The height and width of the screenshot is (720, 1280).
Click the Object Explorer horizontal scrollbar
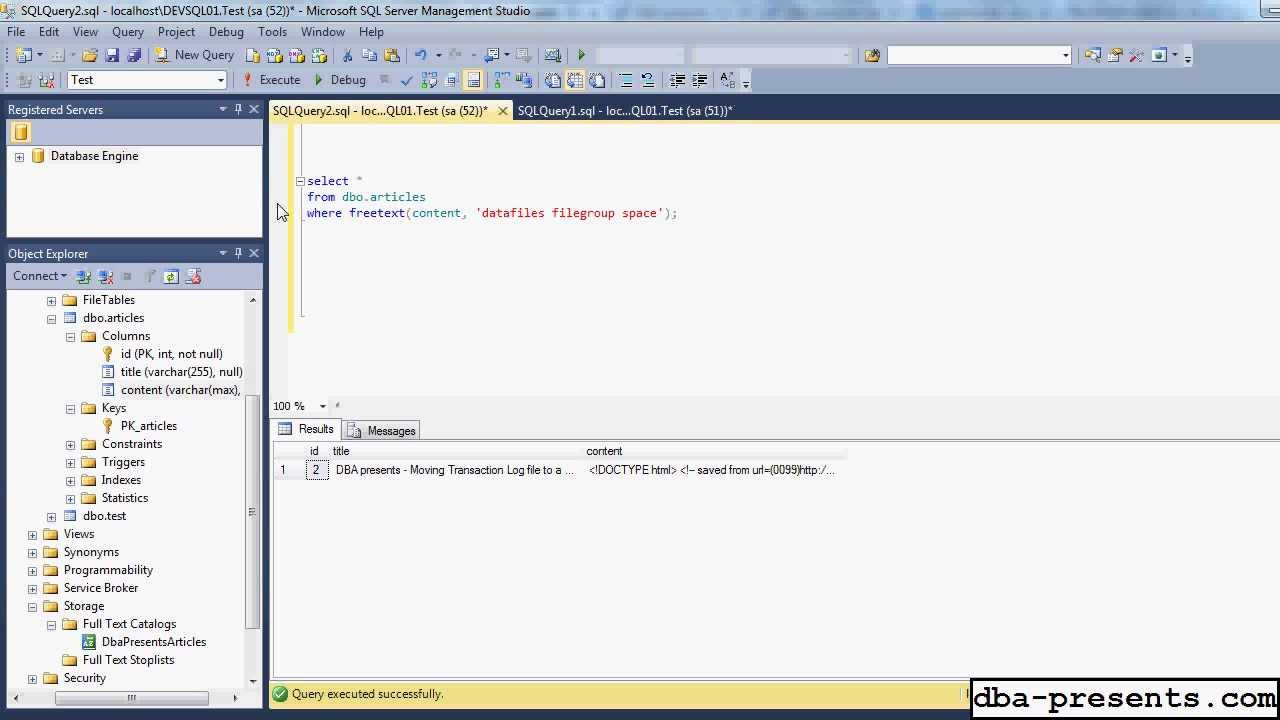tap(130, 698)
